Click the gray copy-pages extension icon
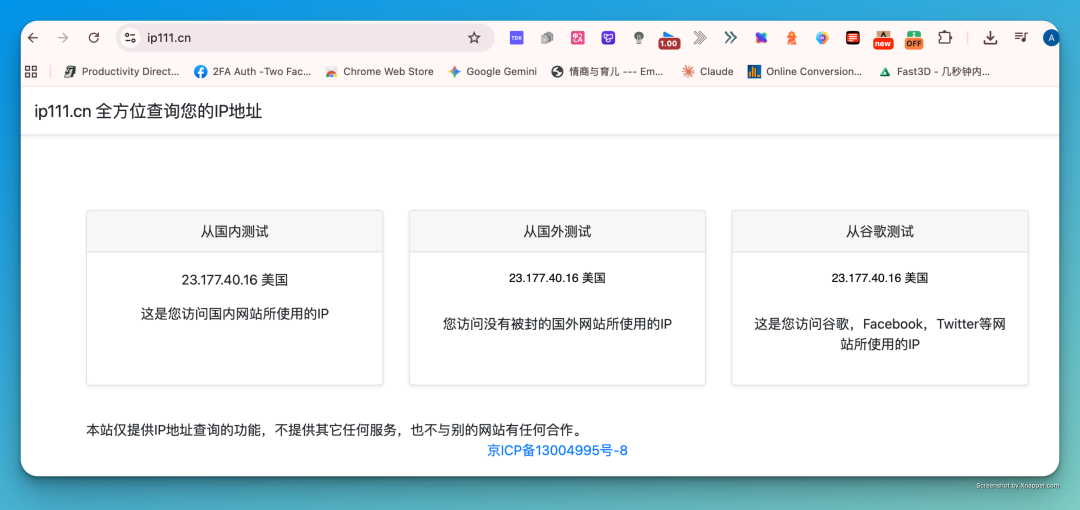This screenshot has height=510, width=1080. (547, 38)
